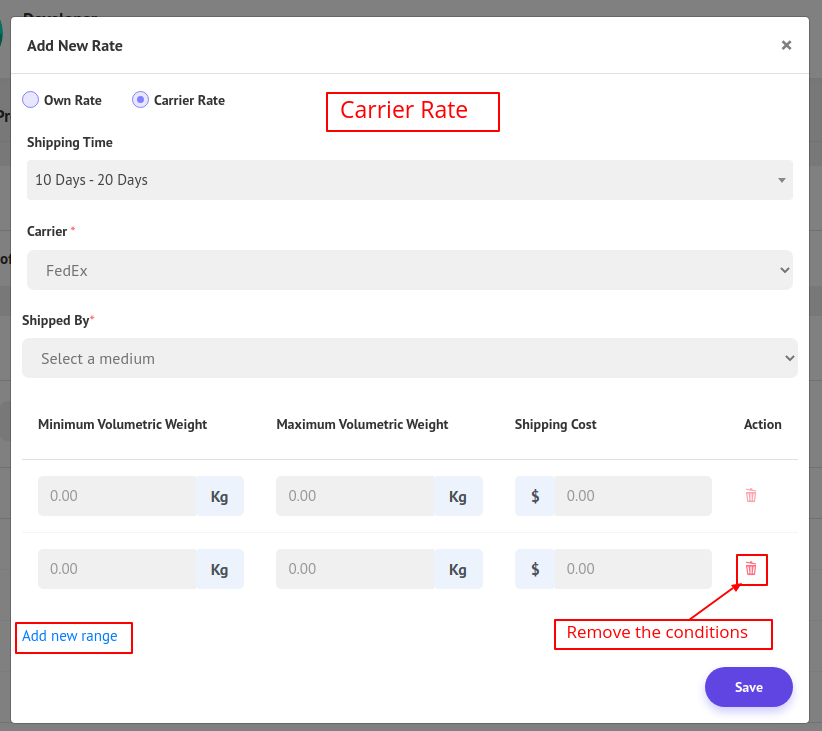Close the Add New Rate dialog
Image resolution: width=822 pixels, height=731 pixels.
786,45
